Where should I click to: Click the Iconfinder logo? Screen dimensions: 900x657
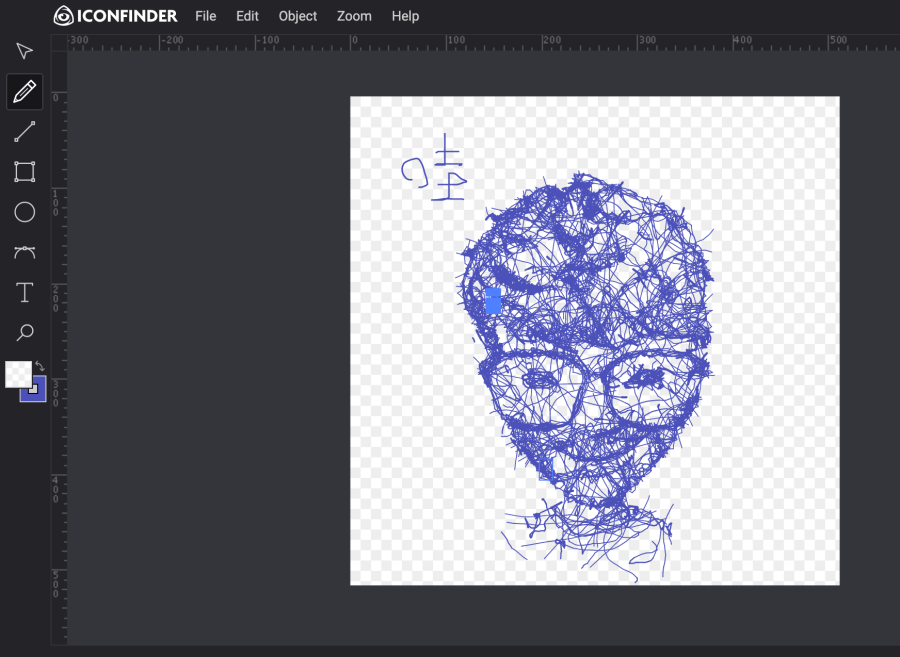115,16
